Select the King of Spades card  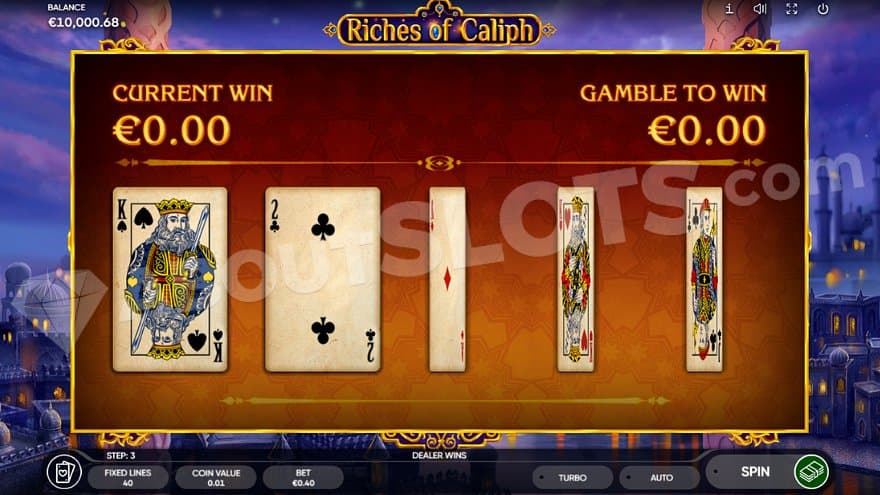(170, 279)
